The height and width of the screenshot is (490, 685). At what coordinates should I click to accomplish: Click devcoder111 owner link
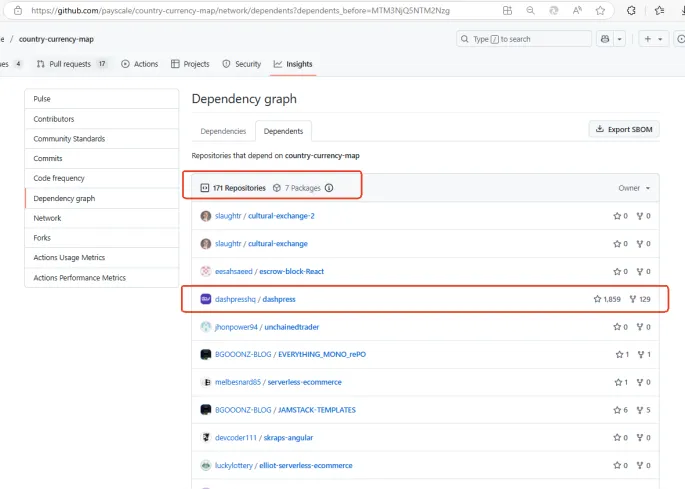(x=236, y=438)
